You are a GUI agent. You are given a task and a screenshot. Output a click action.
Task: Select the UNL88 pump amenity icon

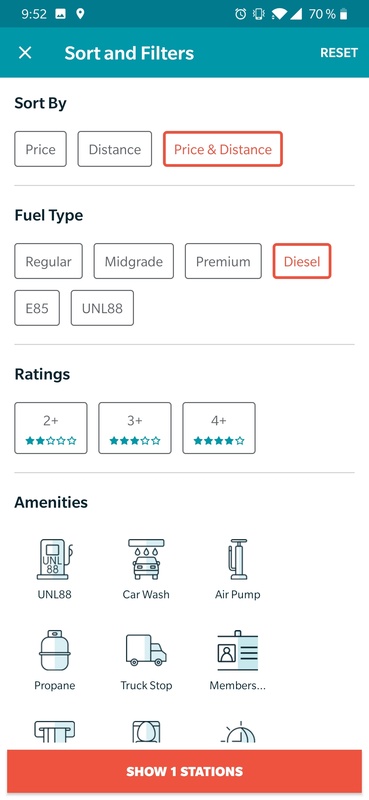[54, 559]
